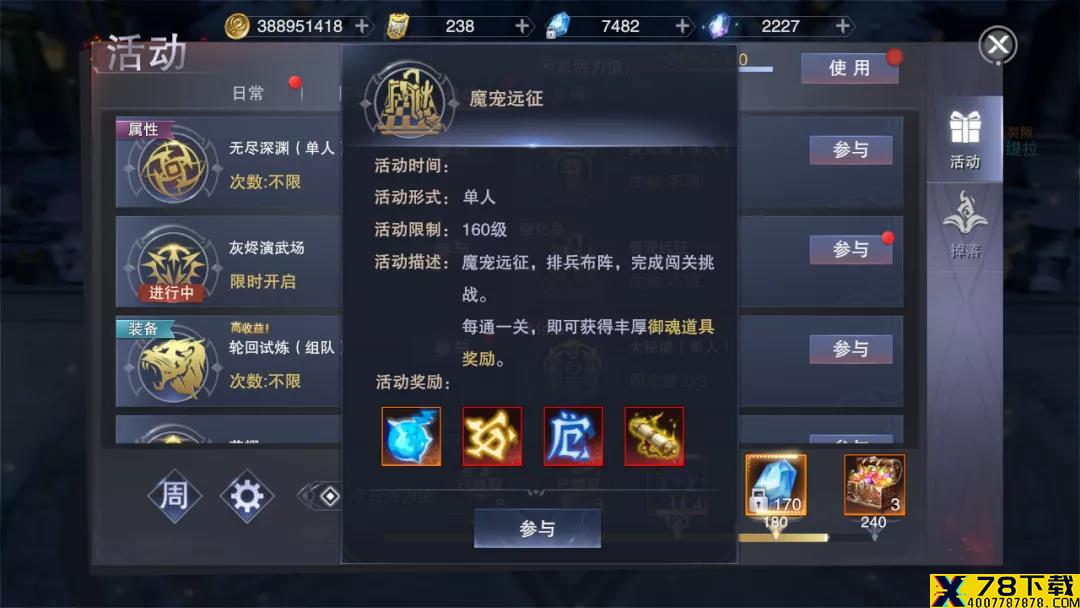The width and height of the screenshot is (1080, 608).
Task: Join 灰烬演武场 with 参与 button
Action: click(851, 249)
